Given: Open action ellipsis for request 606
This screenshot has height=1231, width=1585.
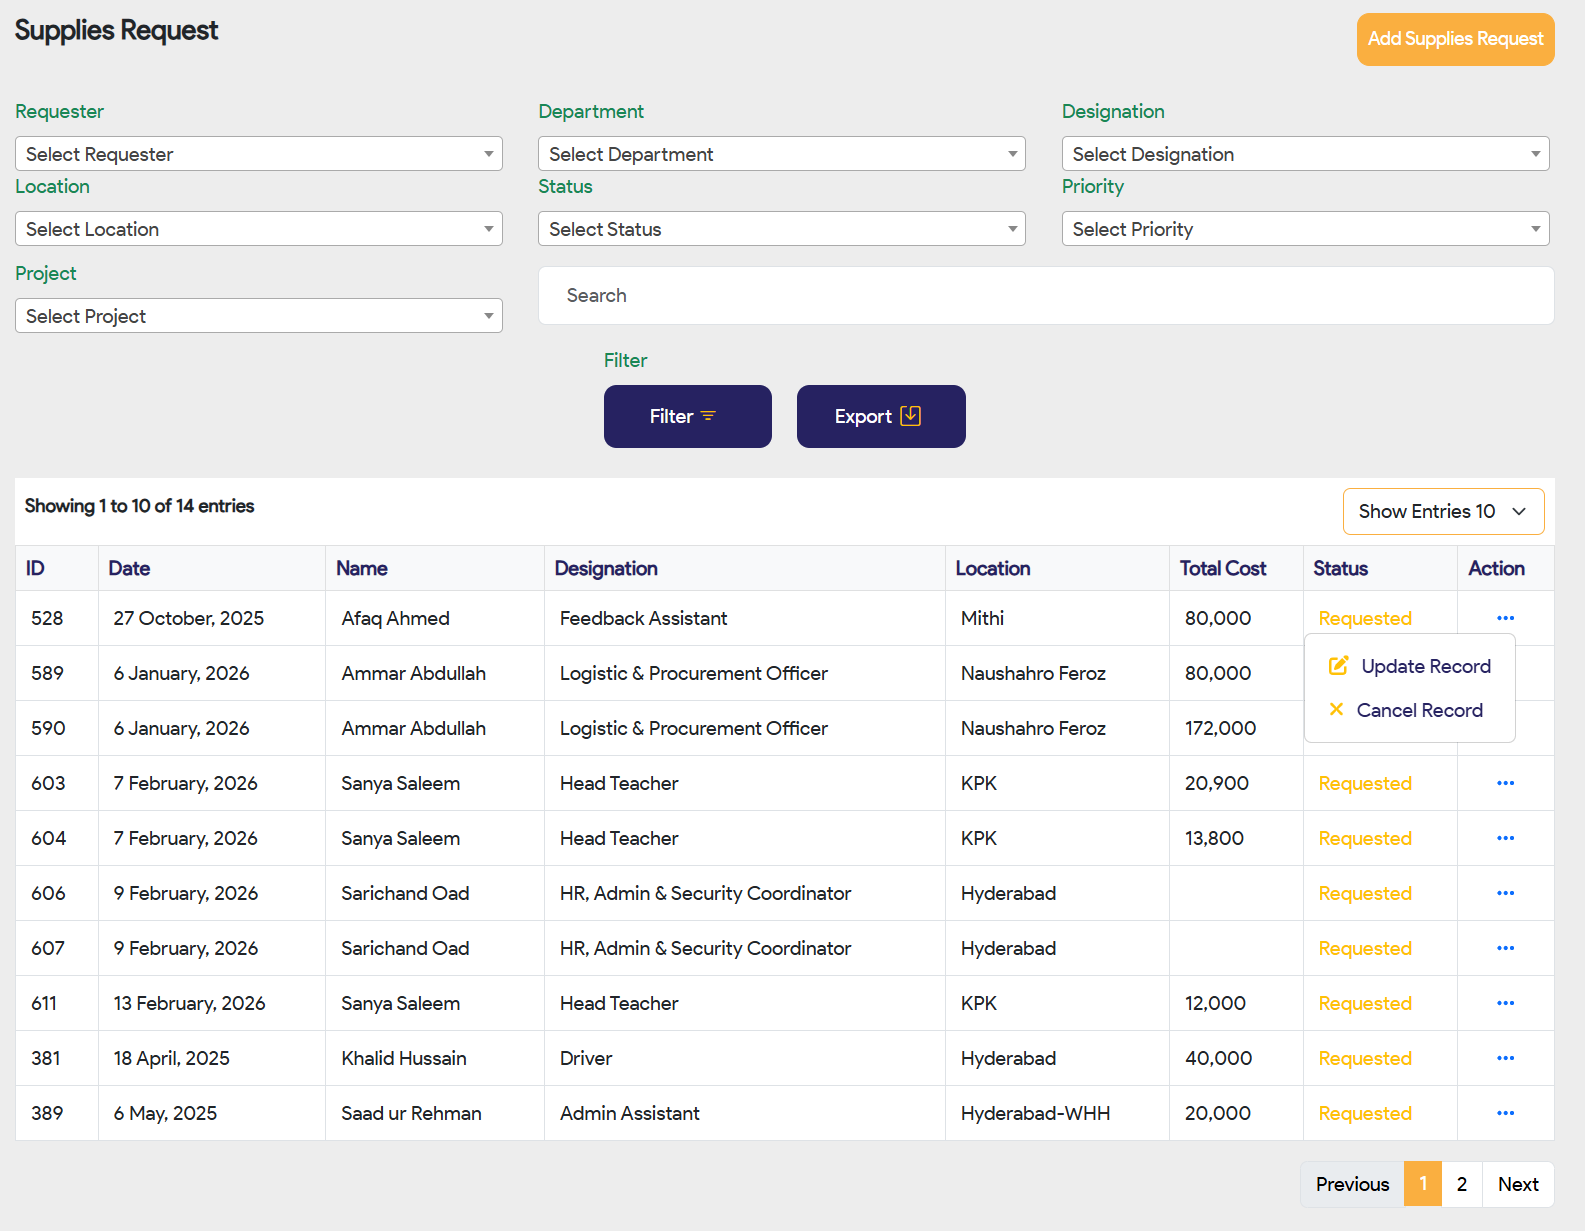Looking at the screenshot, I should pyautogui.click(x=1505, y=893).
